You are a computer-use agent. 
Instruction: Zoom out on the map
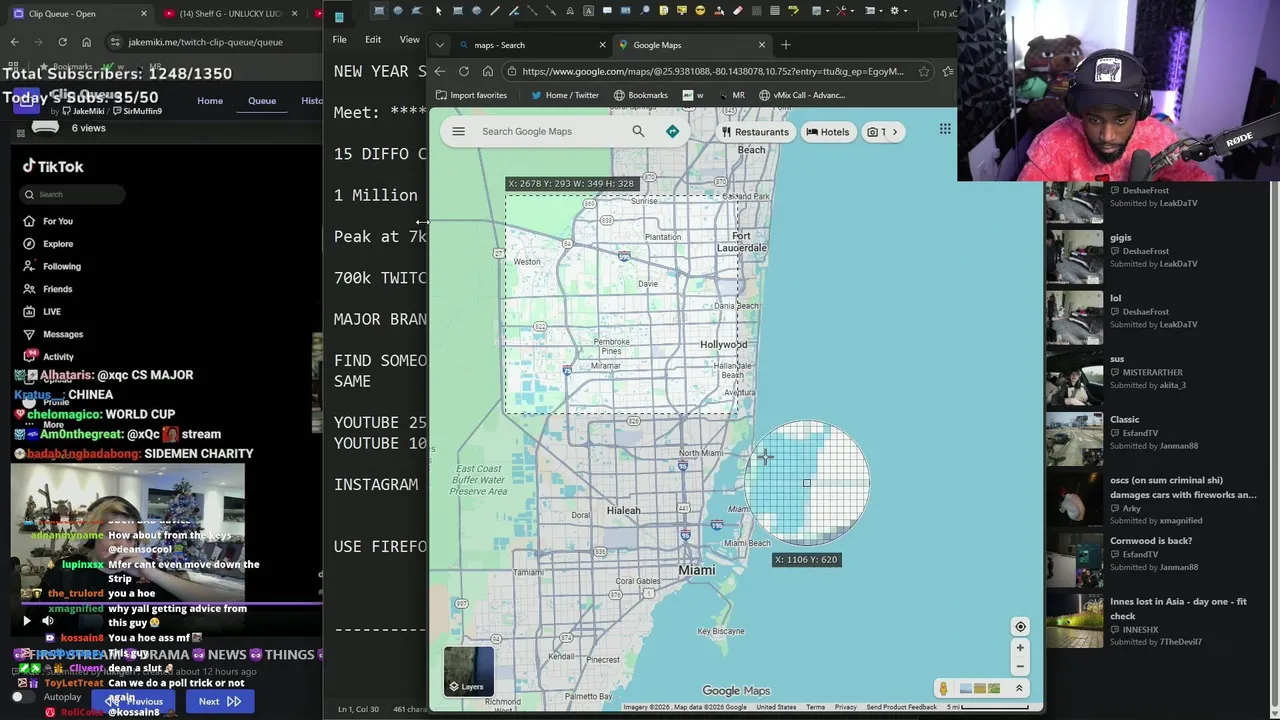click(x=1020, y=667)
